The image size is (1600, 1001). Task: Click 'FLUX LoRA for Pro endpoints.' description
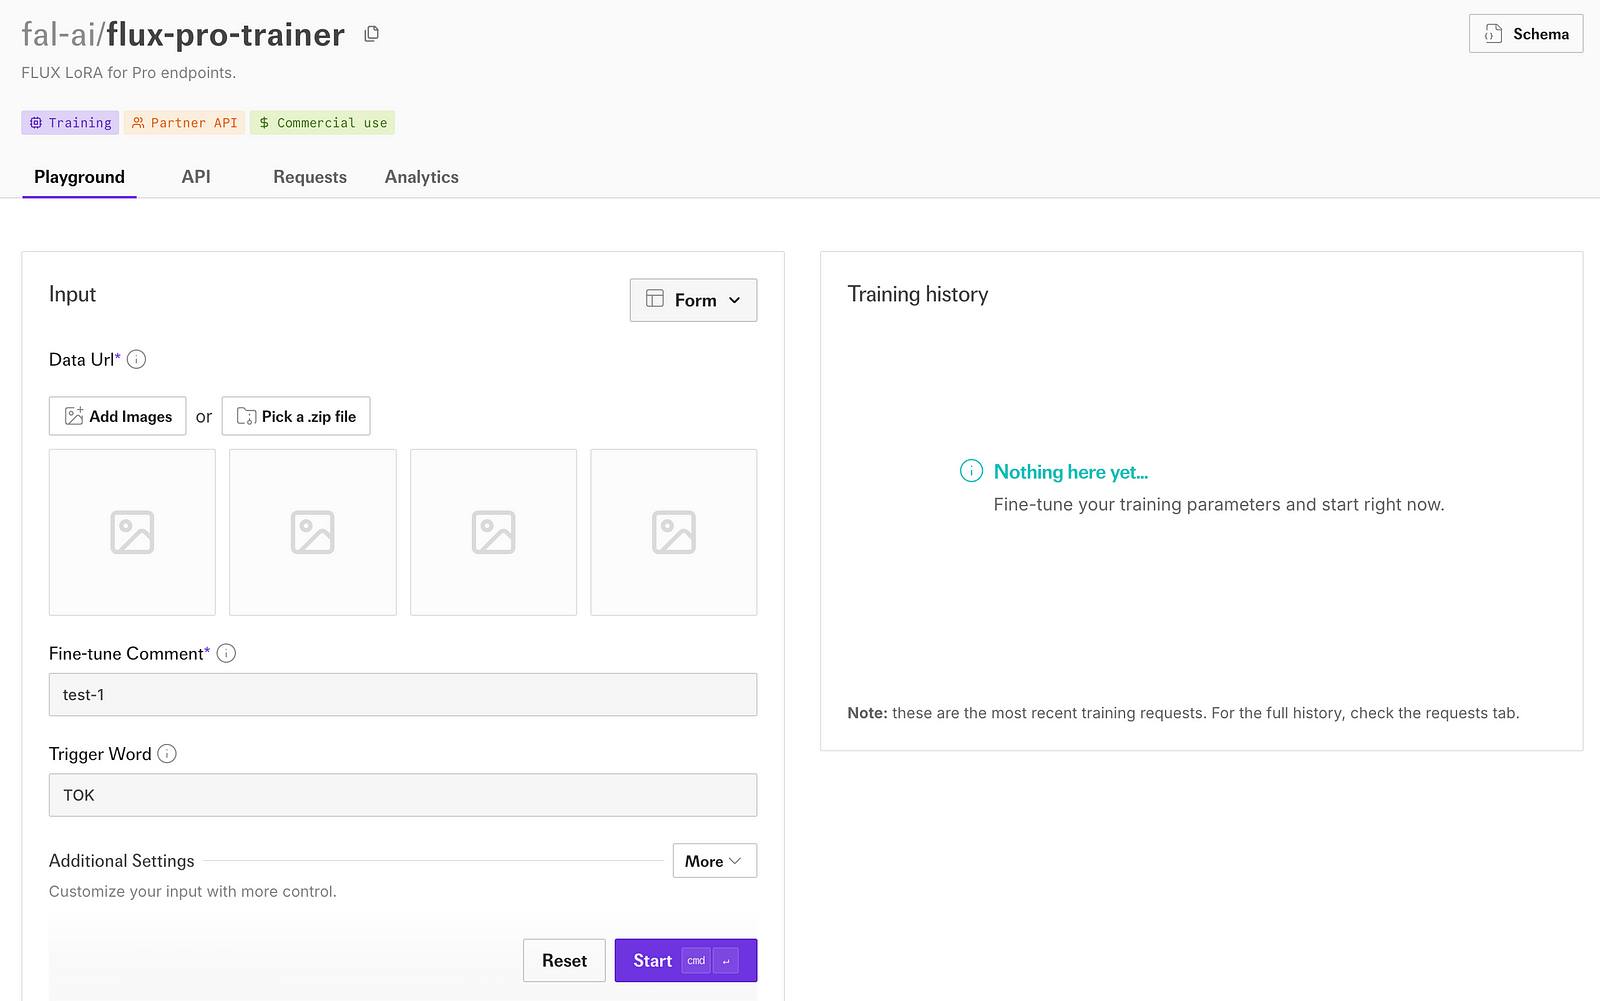pyautogui.click(x=129, y=73)
